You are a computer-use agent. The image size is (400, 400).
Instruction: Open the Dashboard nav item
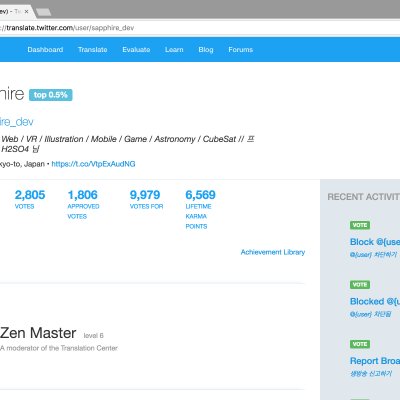[x=45, y=50]
